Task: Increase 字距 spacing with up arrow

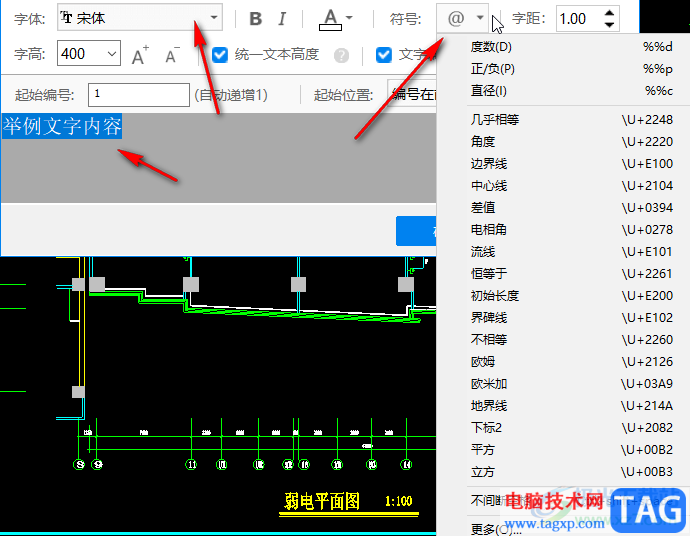Action: tap(609, 13)
